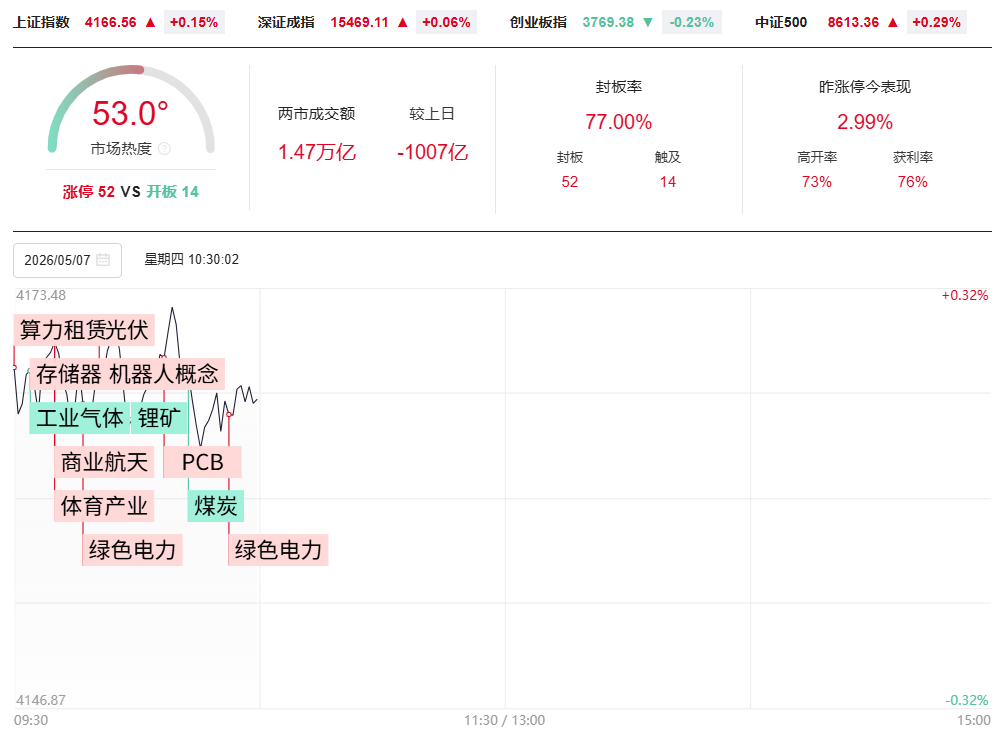Screen dimensions: 1007x735
Task: Click the 两市成交额 label
Action: pos(317,114)
